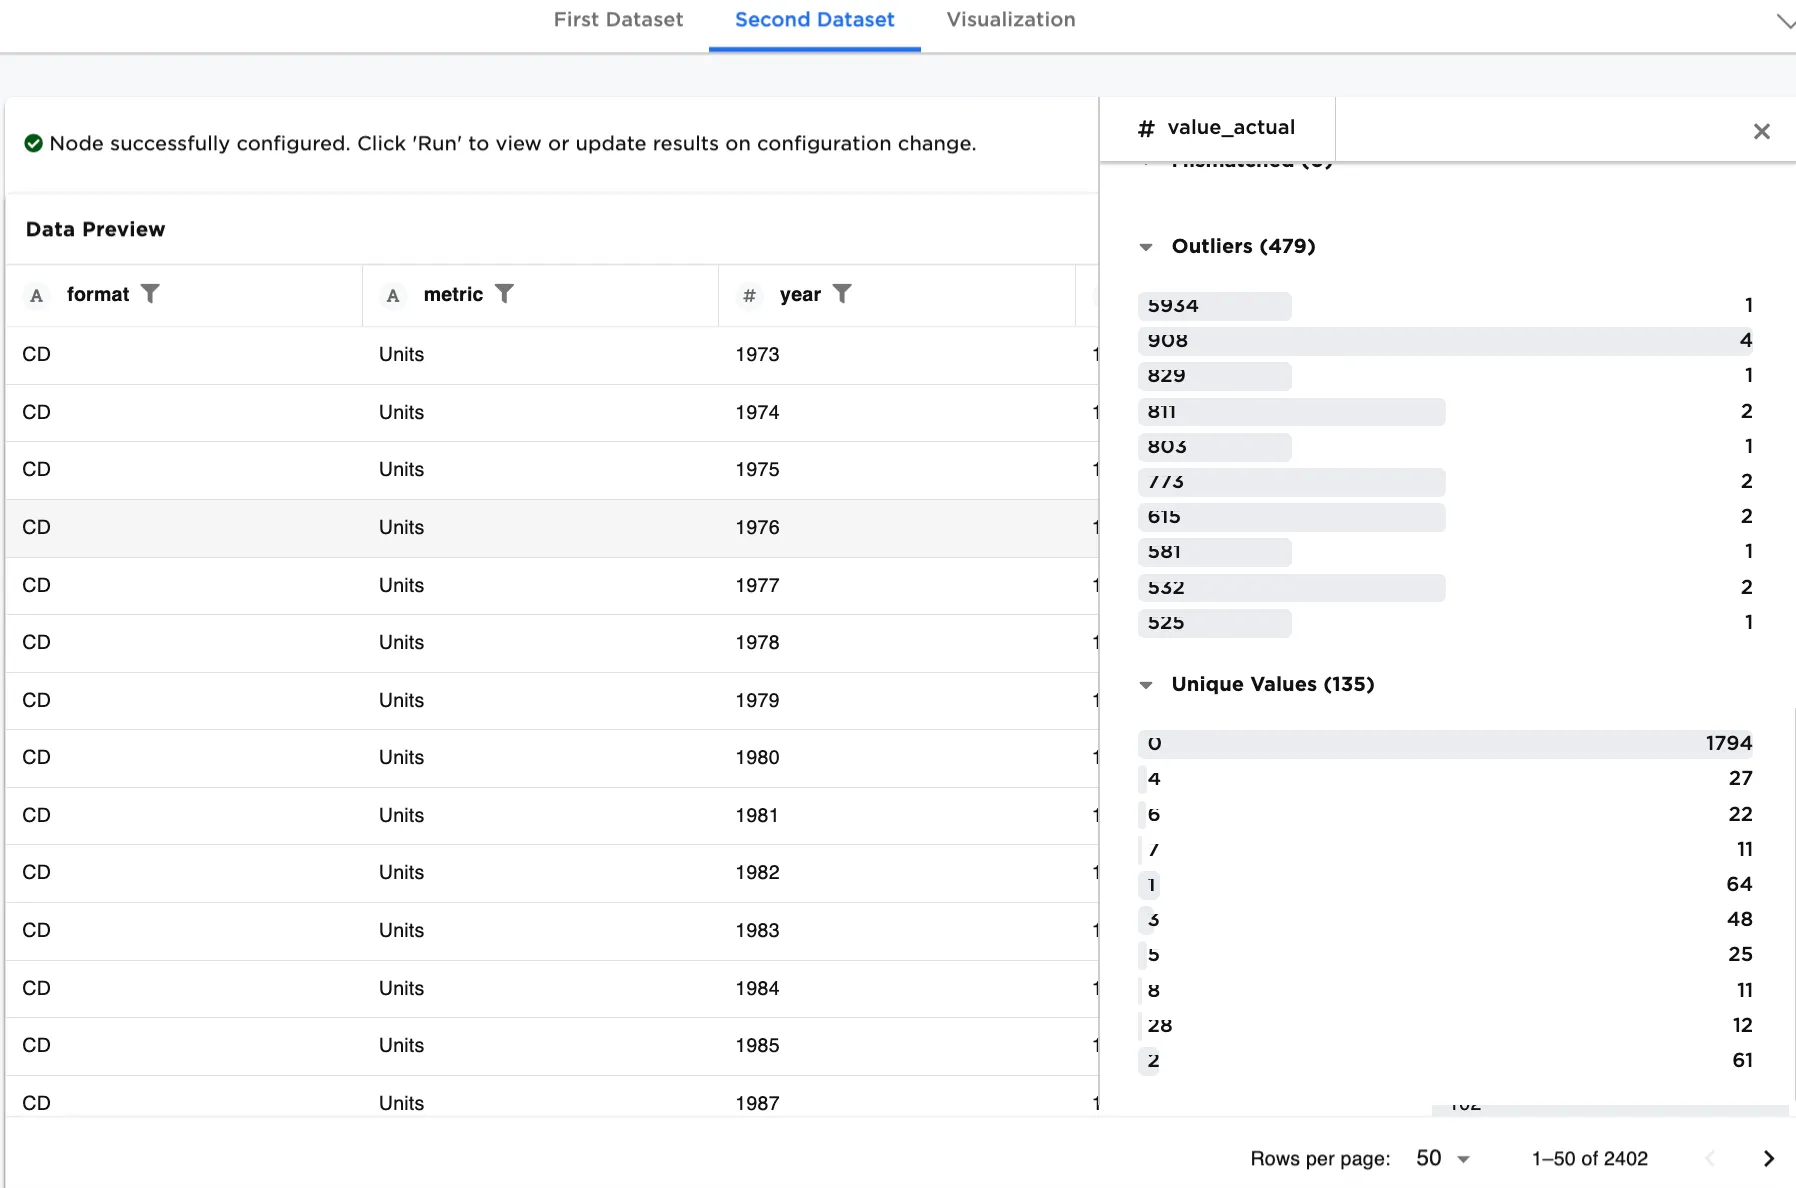This screenshot has width=1796, height=1188.
Task: Collapse the Outliers (479) section
Action: pos(1146,247)
